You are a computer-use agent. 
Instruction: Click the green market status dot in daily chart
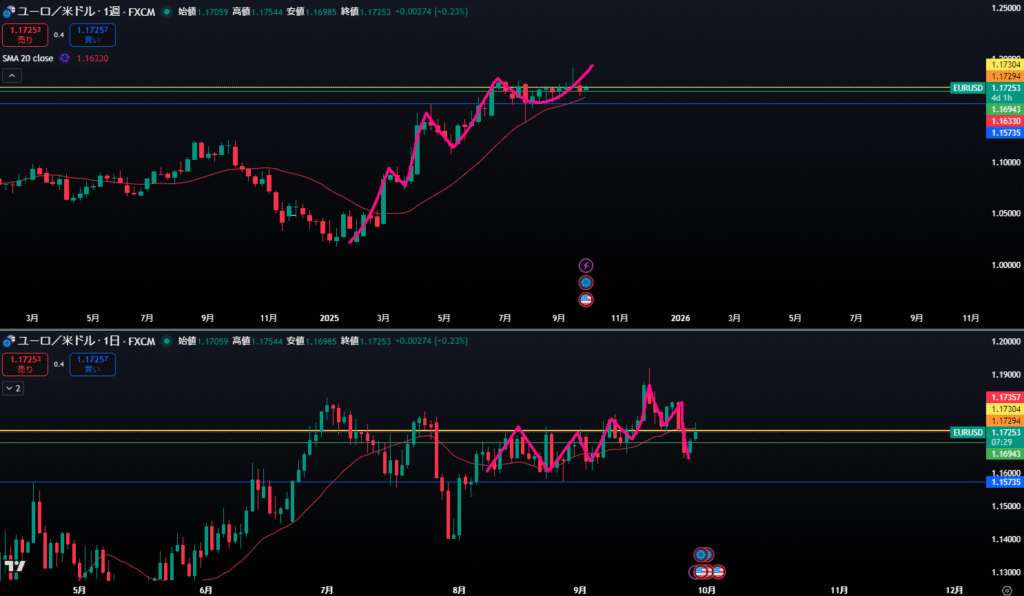click(166, 341)
